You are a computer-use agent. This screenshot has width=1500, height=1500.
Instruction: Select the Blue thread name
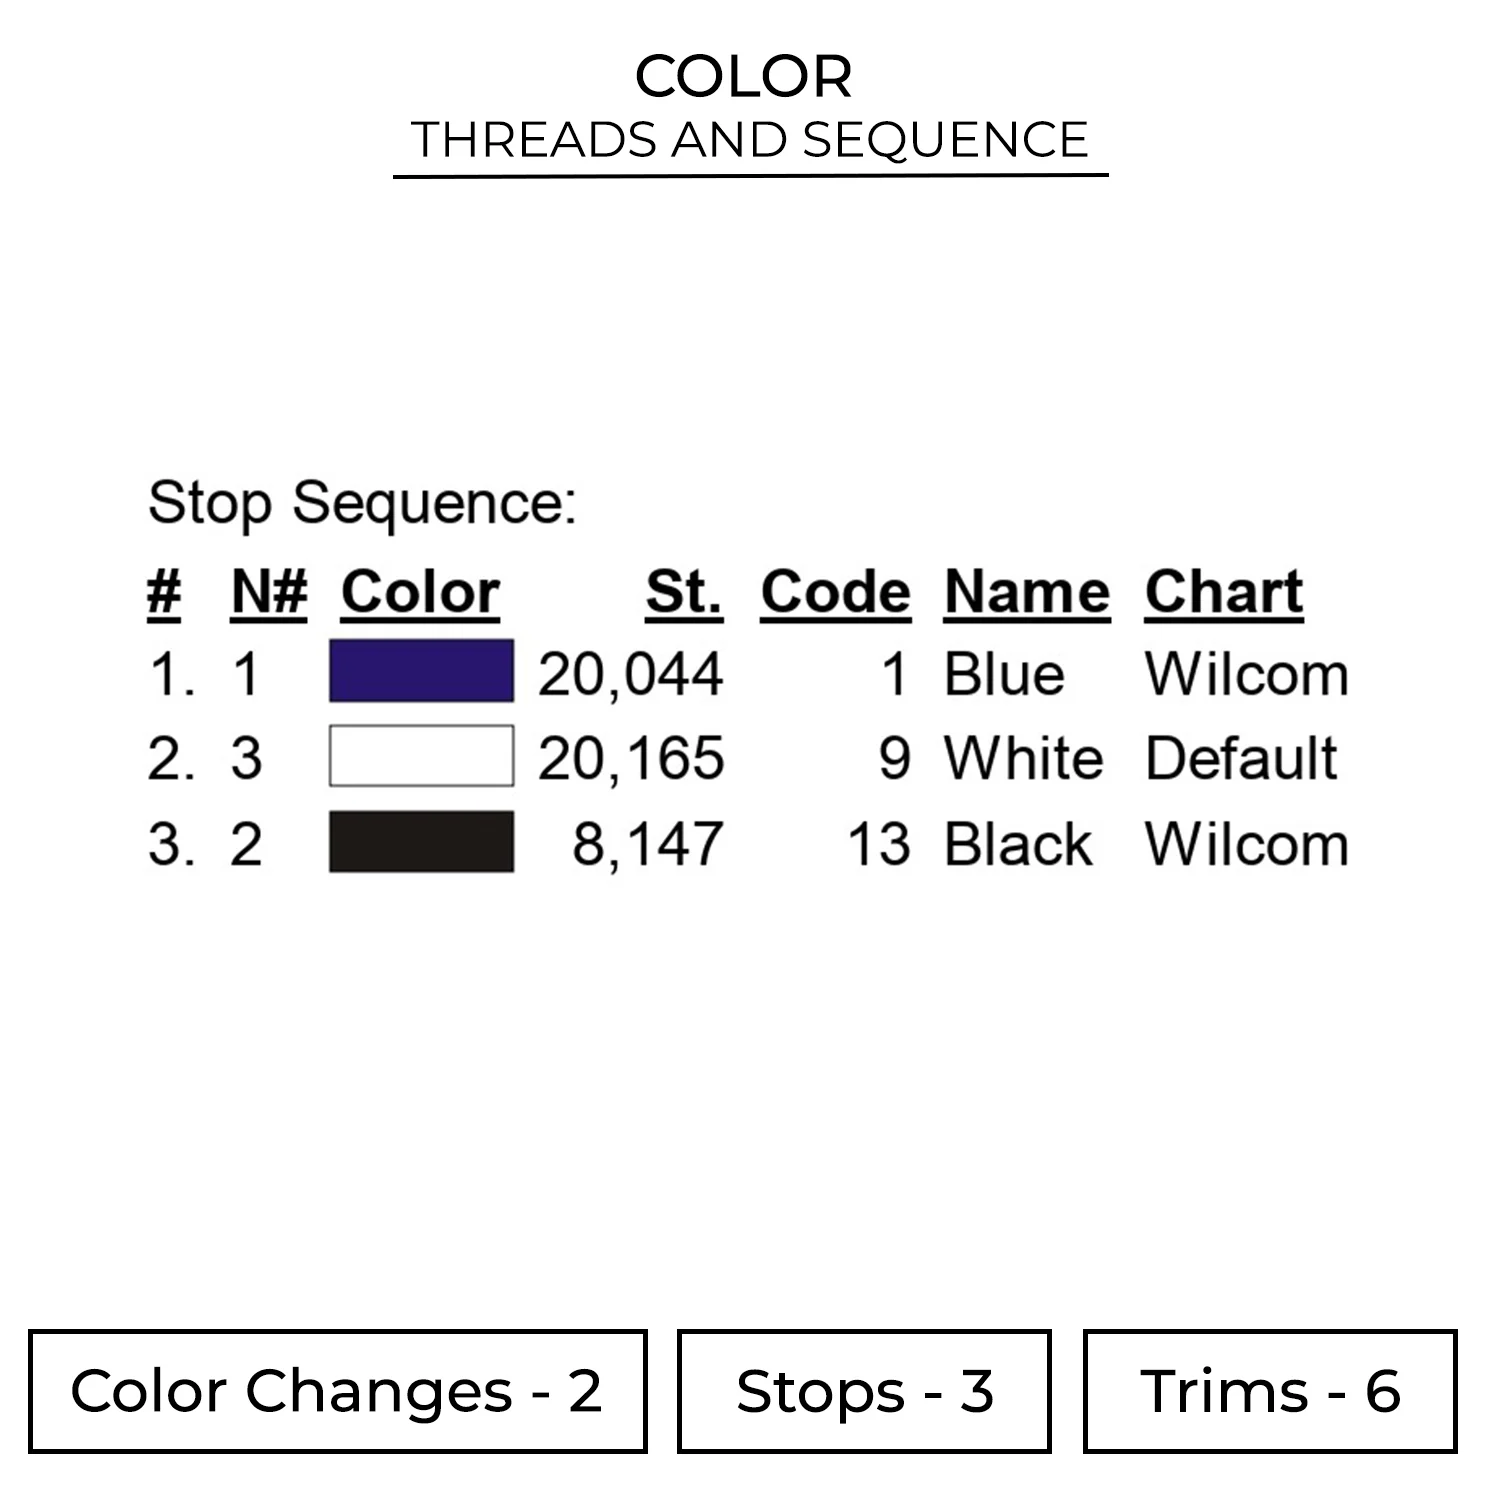[x=1004, y=674]
